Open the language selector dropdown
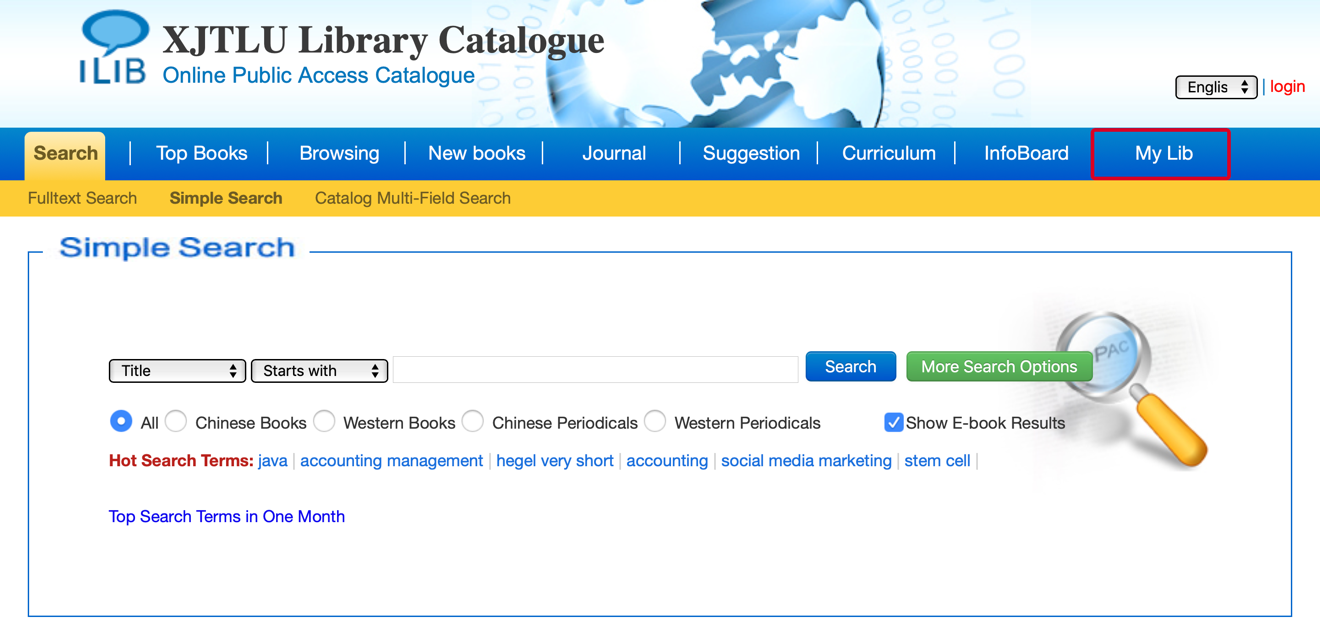This screenshot has width=1320, height=631. point(1215,87)
